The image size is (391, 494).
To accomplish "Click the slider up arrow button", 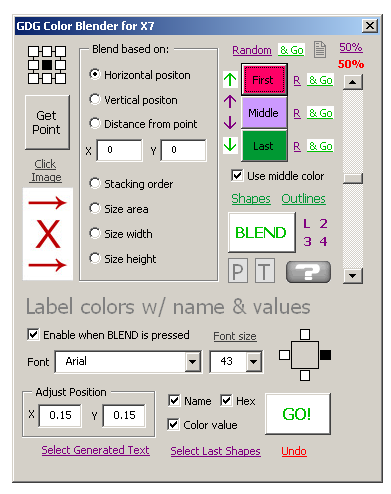I will 353,82.
